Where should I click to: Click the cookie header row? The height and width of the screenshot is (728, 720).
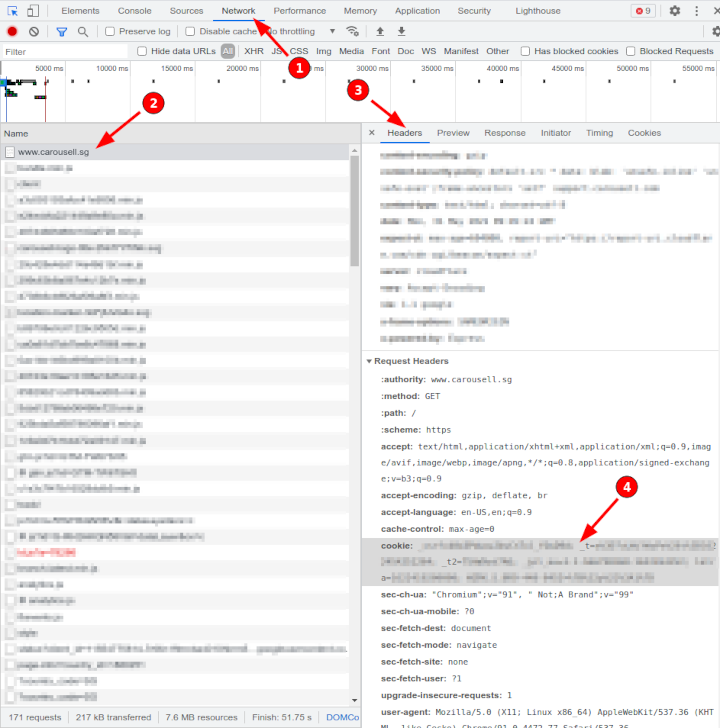click(x=540, y=561)
